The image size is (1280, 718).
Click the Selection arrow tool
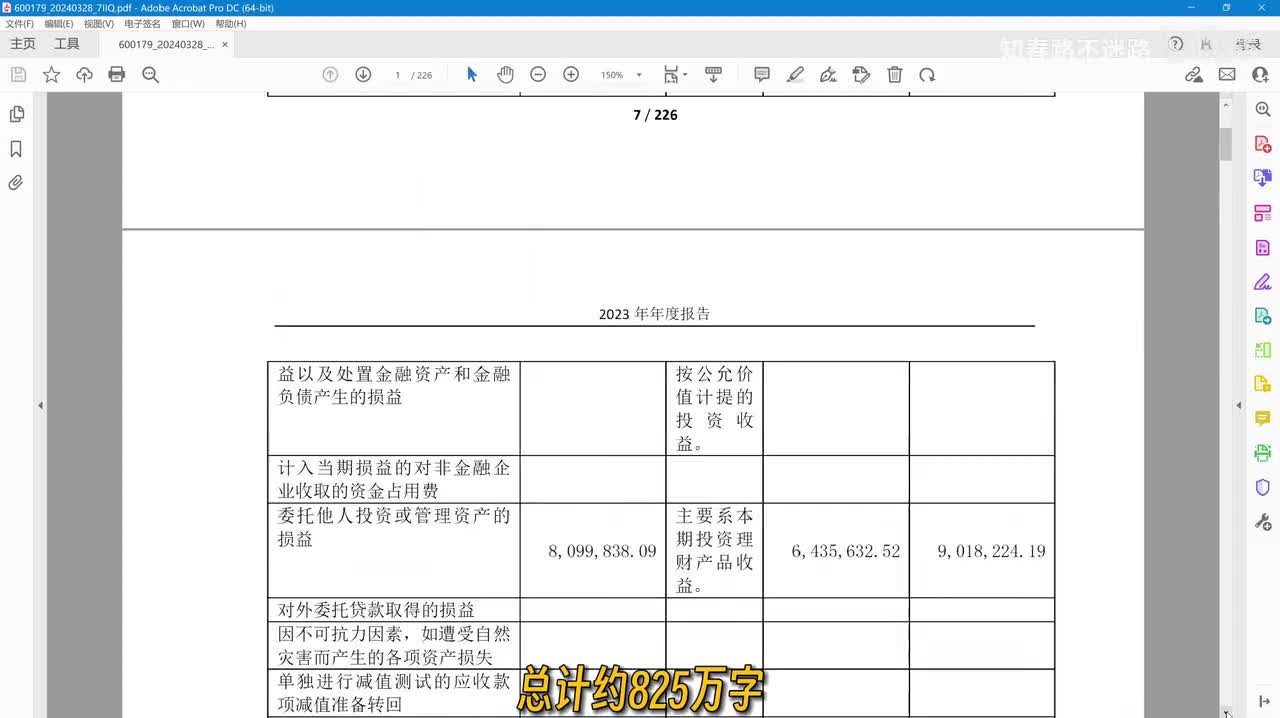point(472,75)
